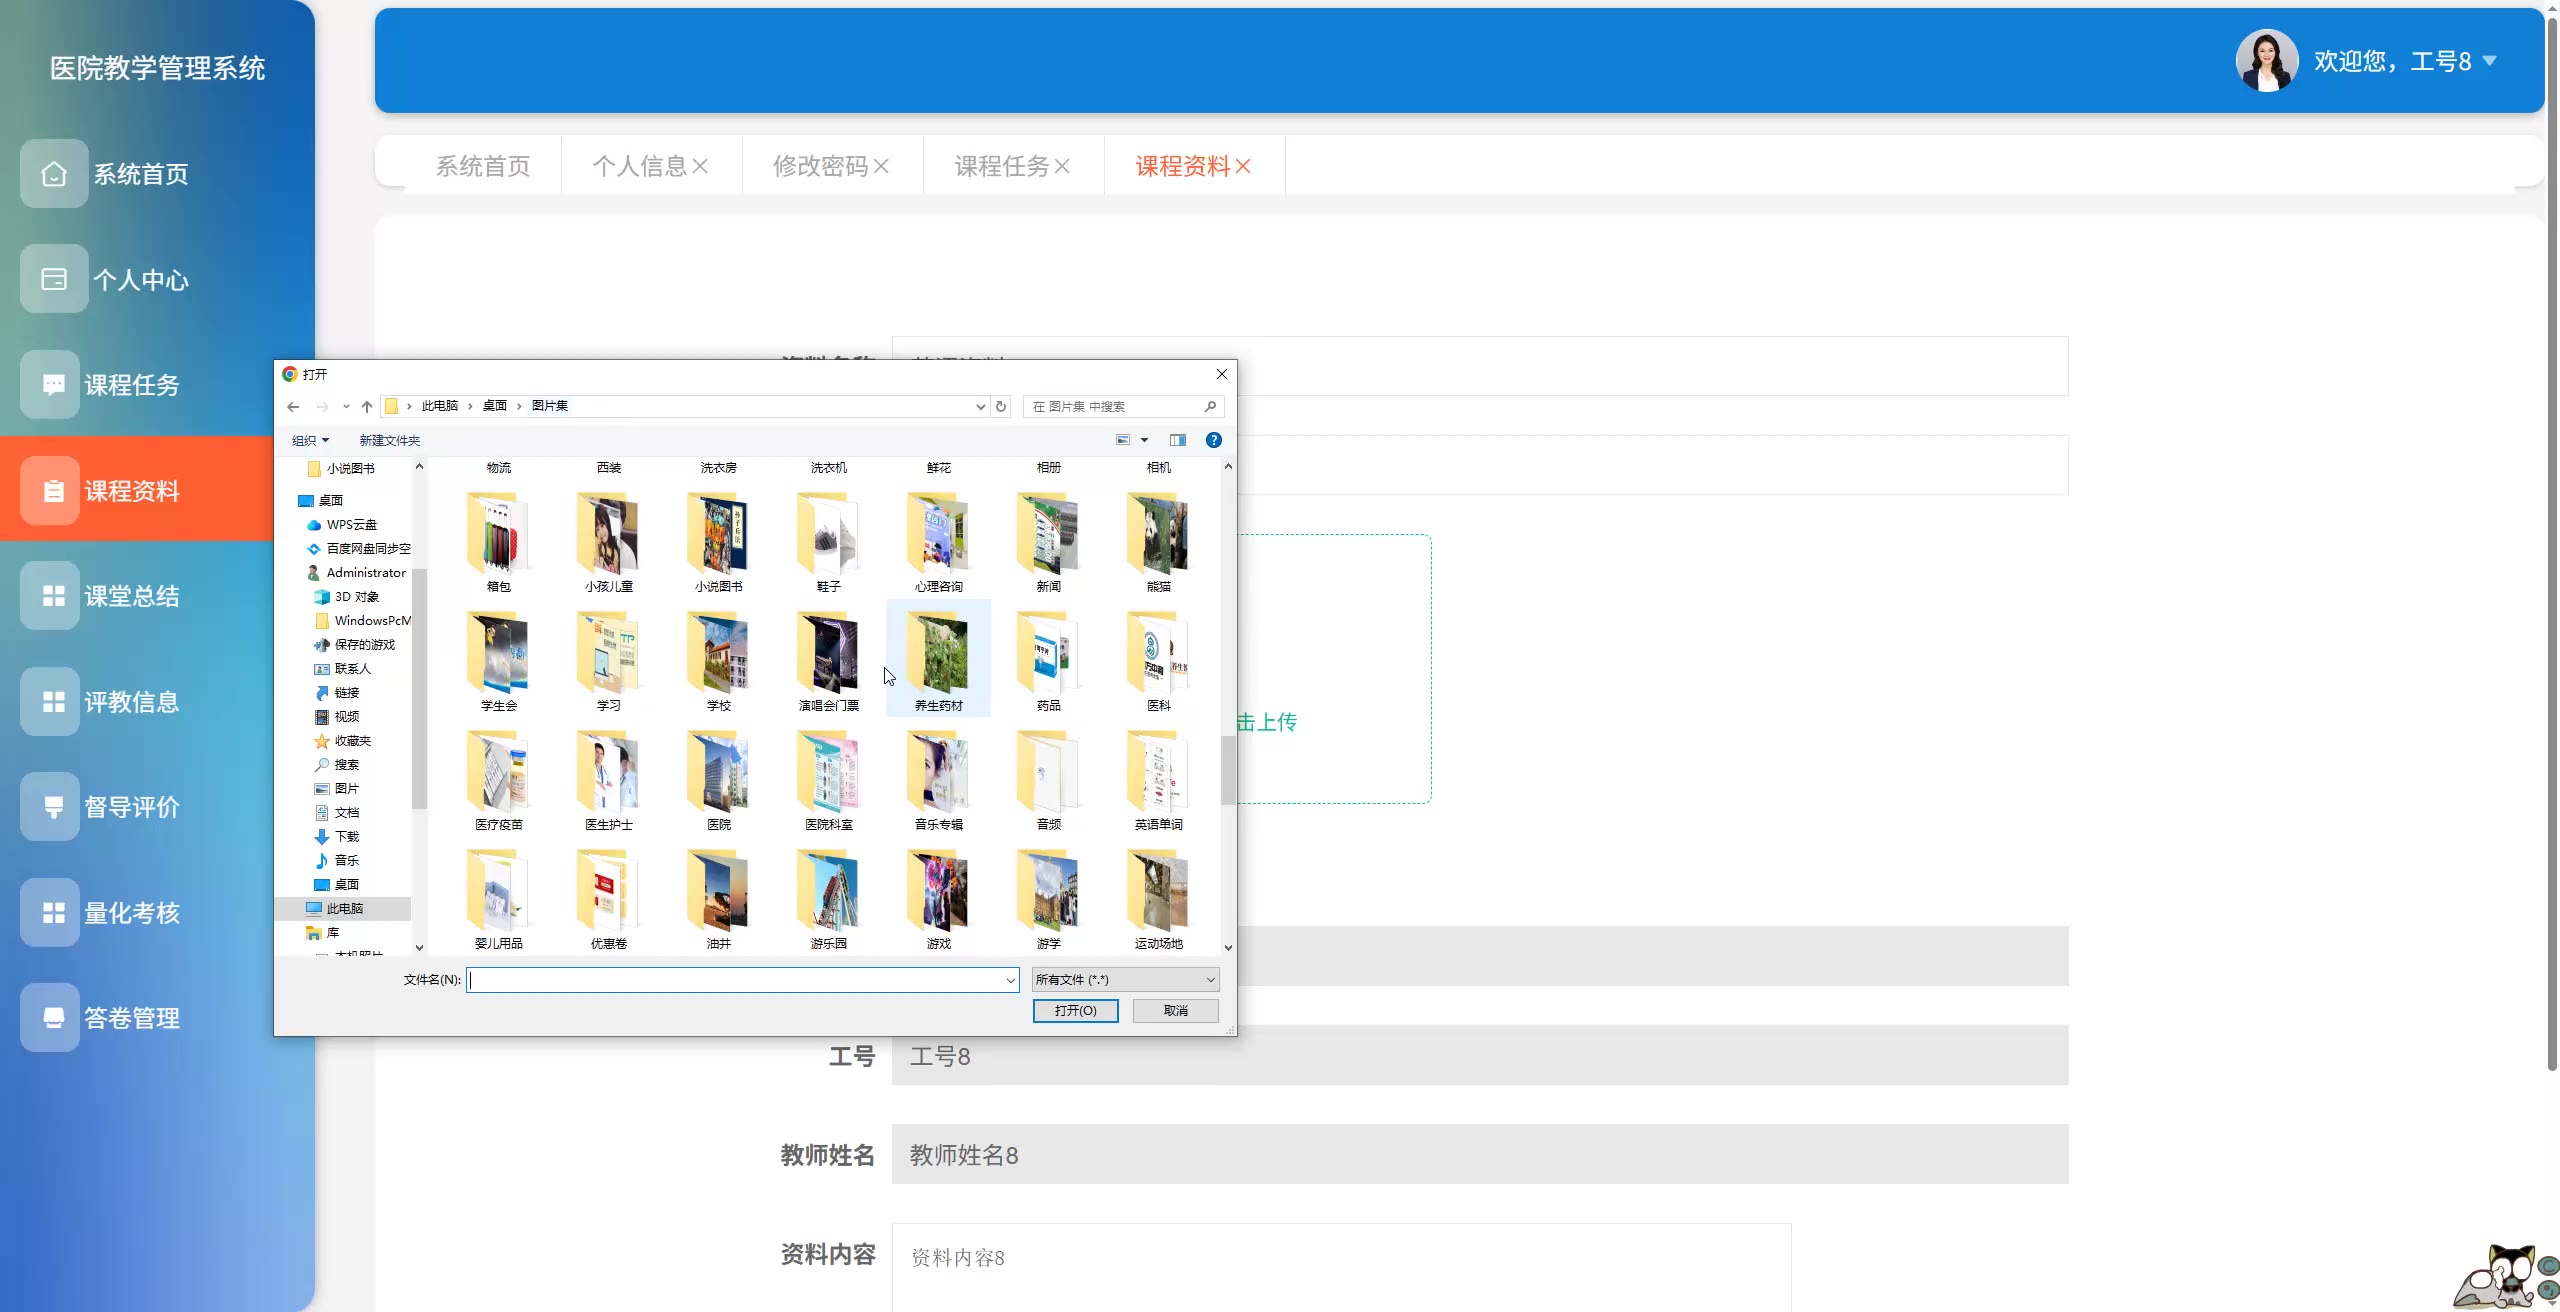Click the 取消 button
The image size is (2560, 1312).
(x=1175, y=1011)
